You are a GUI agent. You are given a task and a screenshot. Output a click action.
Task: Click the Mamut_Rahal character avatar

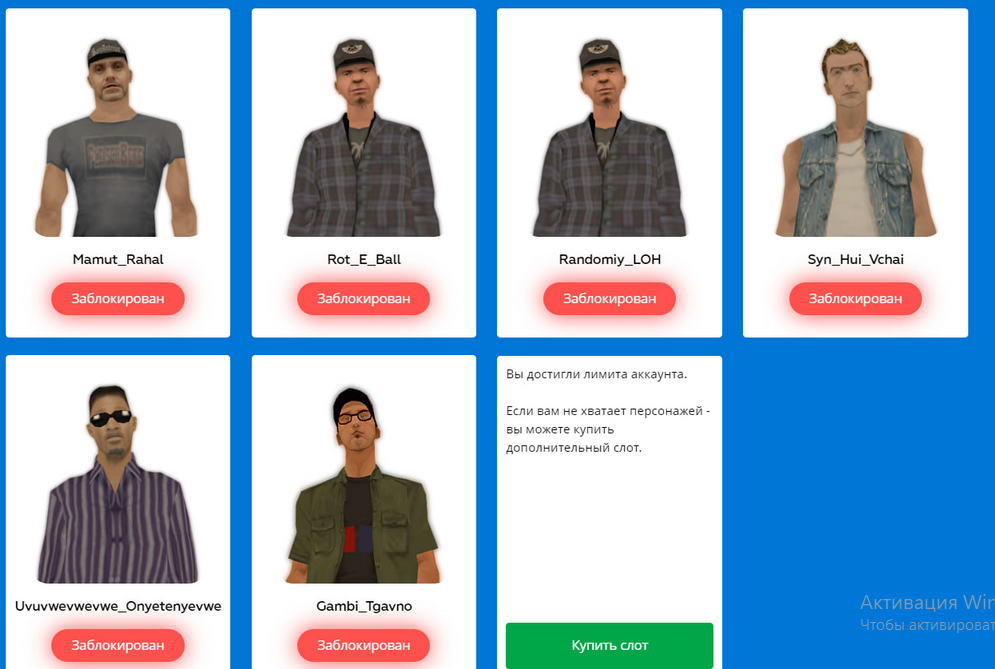click(x=117, y=137)
